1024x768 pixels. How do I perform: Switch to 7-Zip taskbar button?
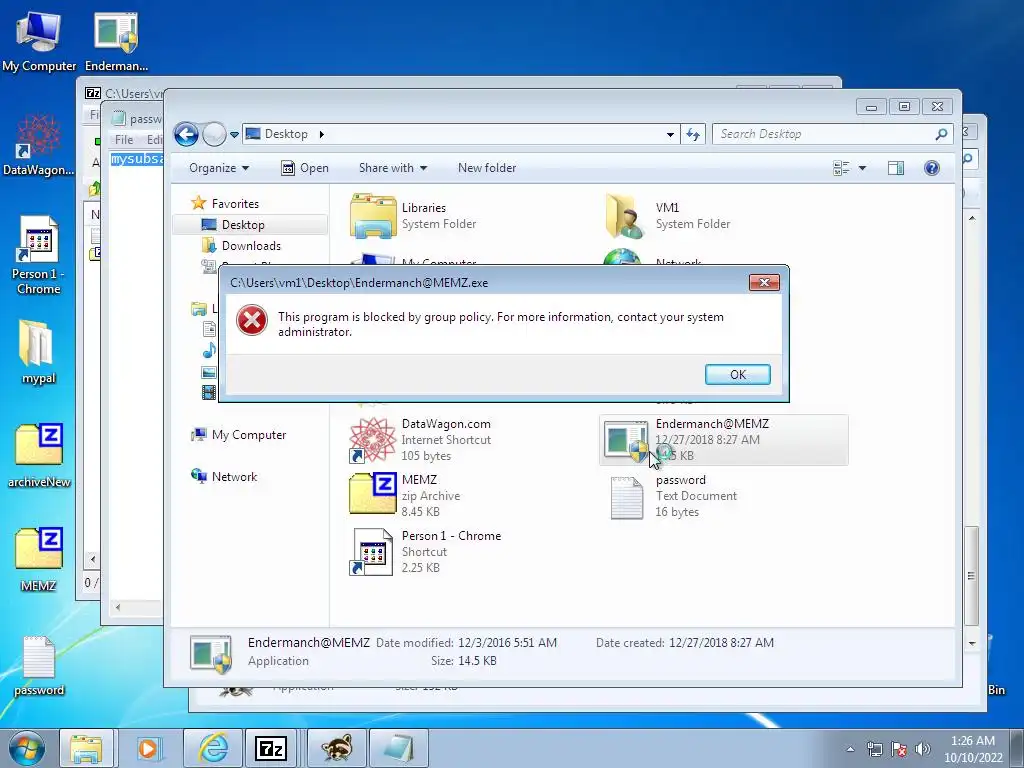pos(271,748)
